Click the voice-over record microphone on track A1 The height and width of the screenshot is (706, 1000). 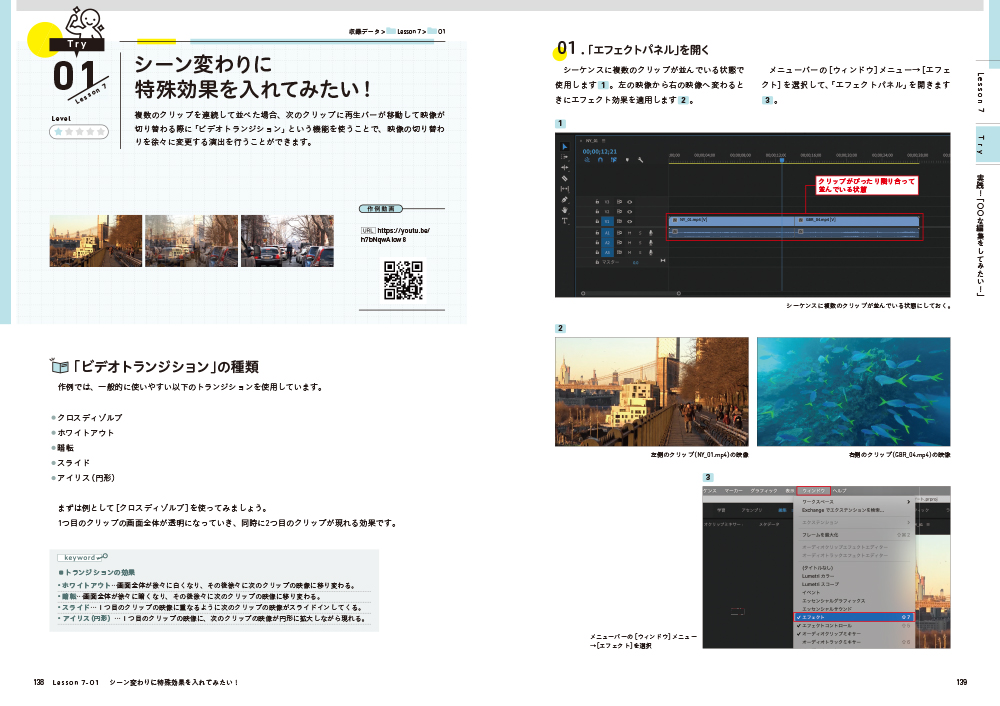pos(651,232)
